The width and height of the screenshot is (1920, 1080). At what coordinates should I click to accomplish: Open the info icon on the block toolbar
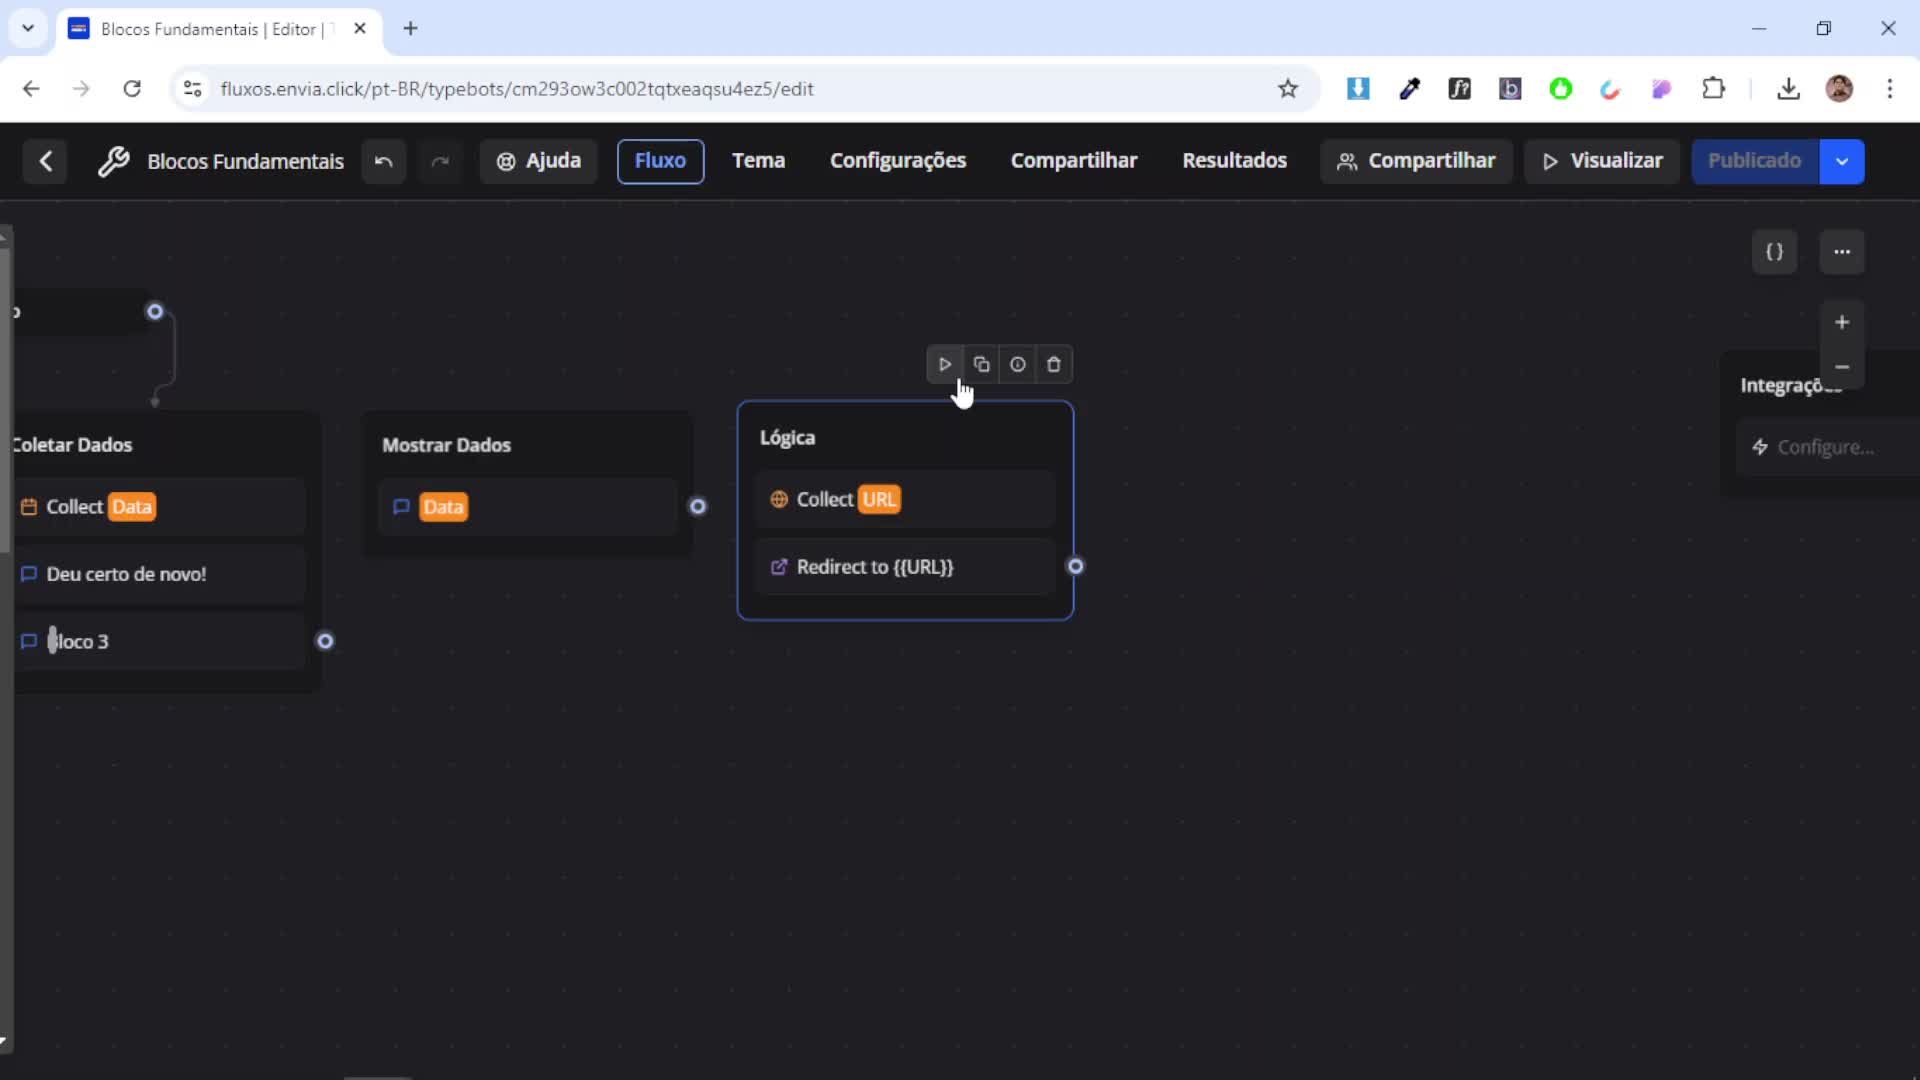click(1017, 364)
